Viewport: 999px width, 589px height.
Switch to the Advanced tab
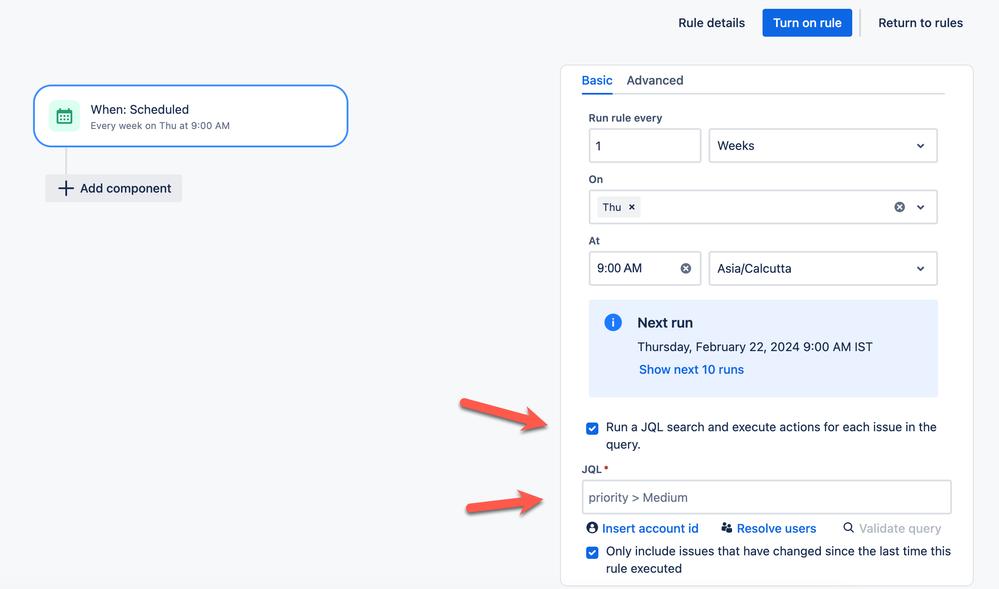(654, 80)
